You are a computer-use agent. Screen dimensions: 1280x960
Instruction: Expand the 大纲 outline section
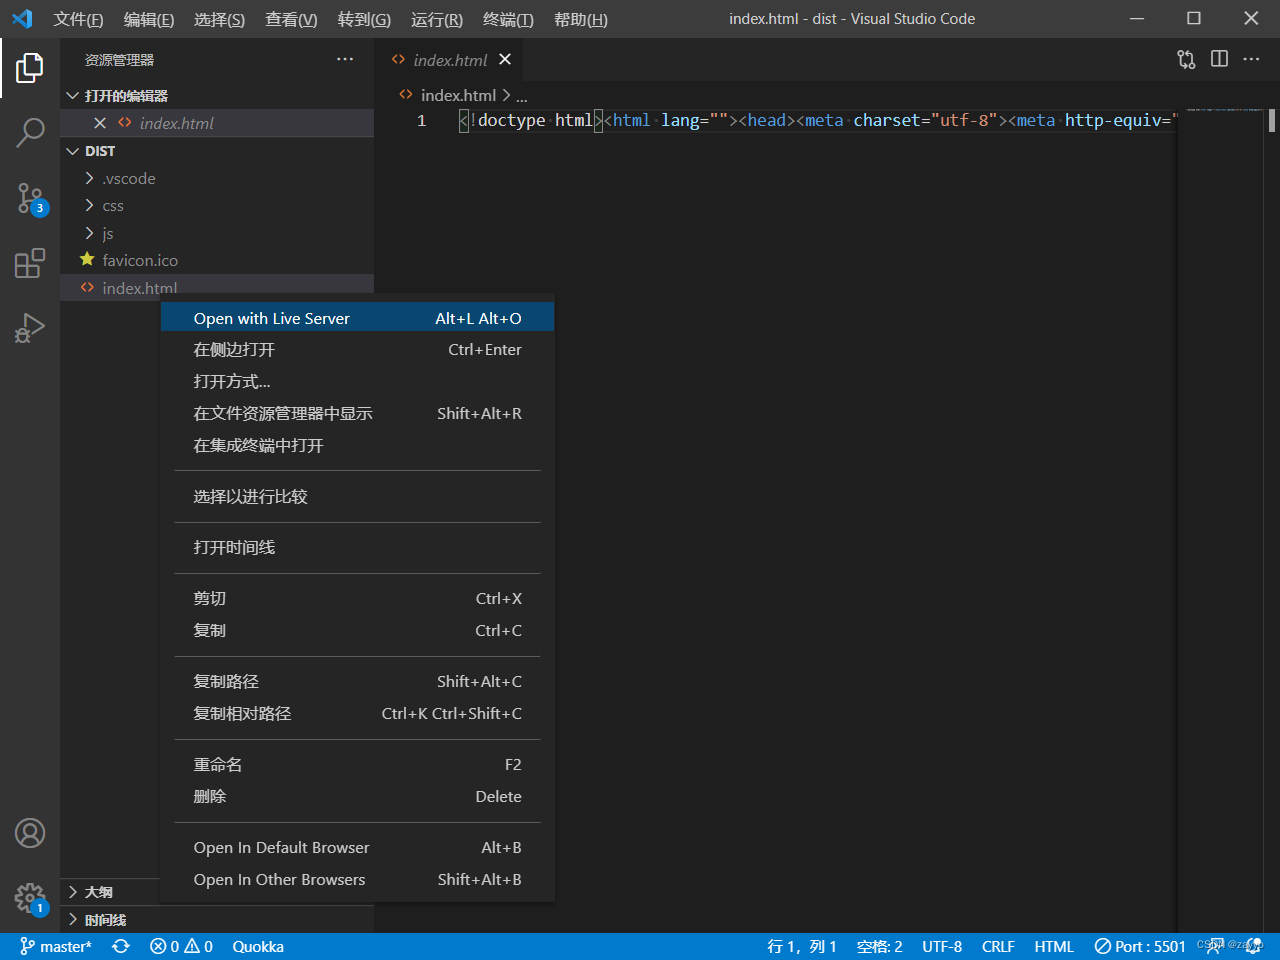click(x=110, y=892)
